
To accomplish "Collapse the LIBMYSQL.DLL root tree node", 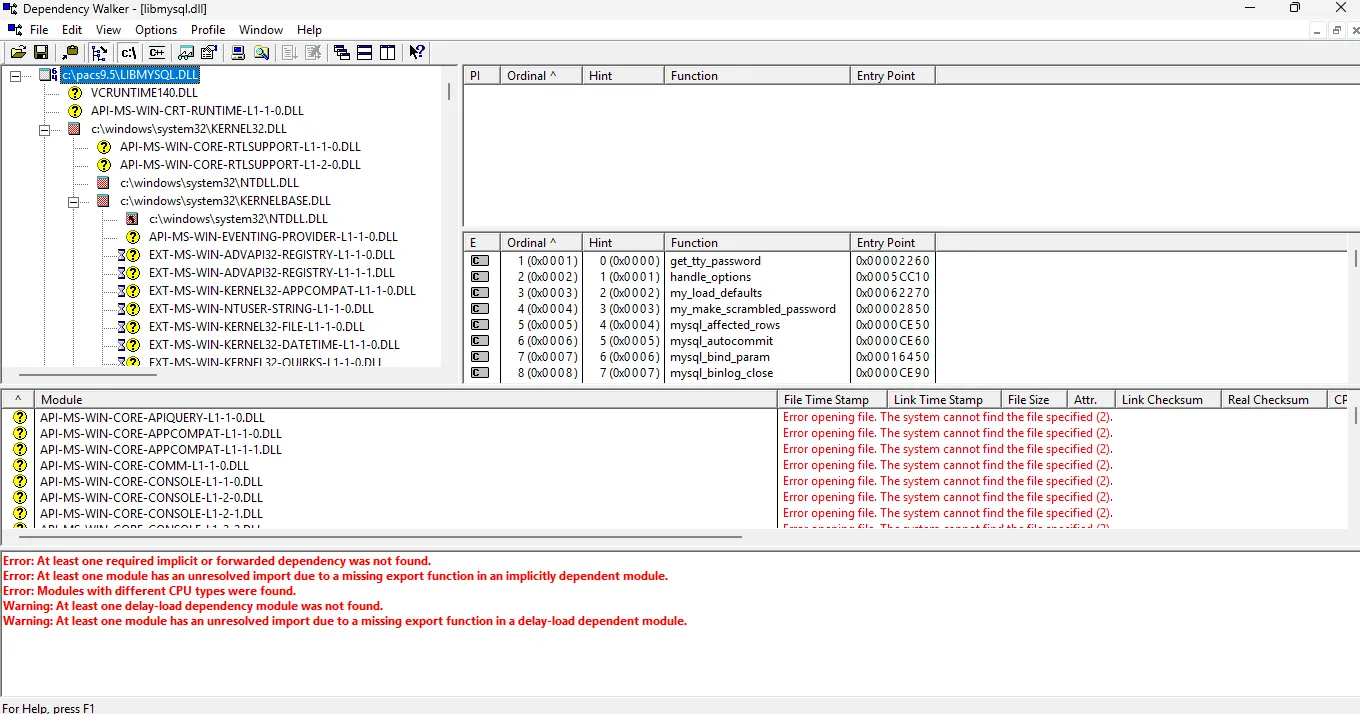I will pyautogui.click(x=15, y=76).
